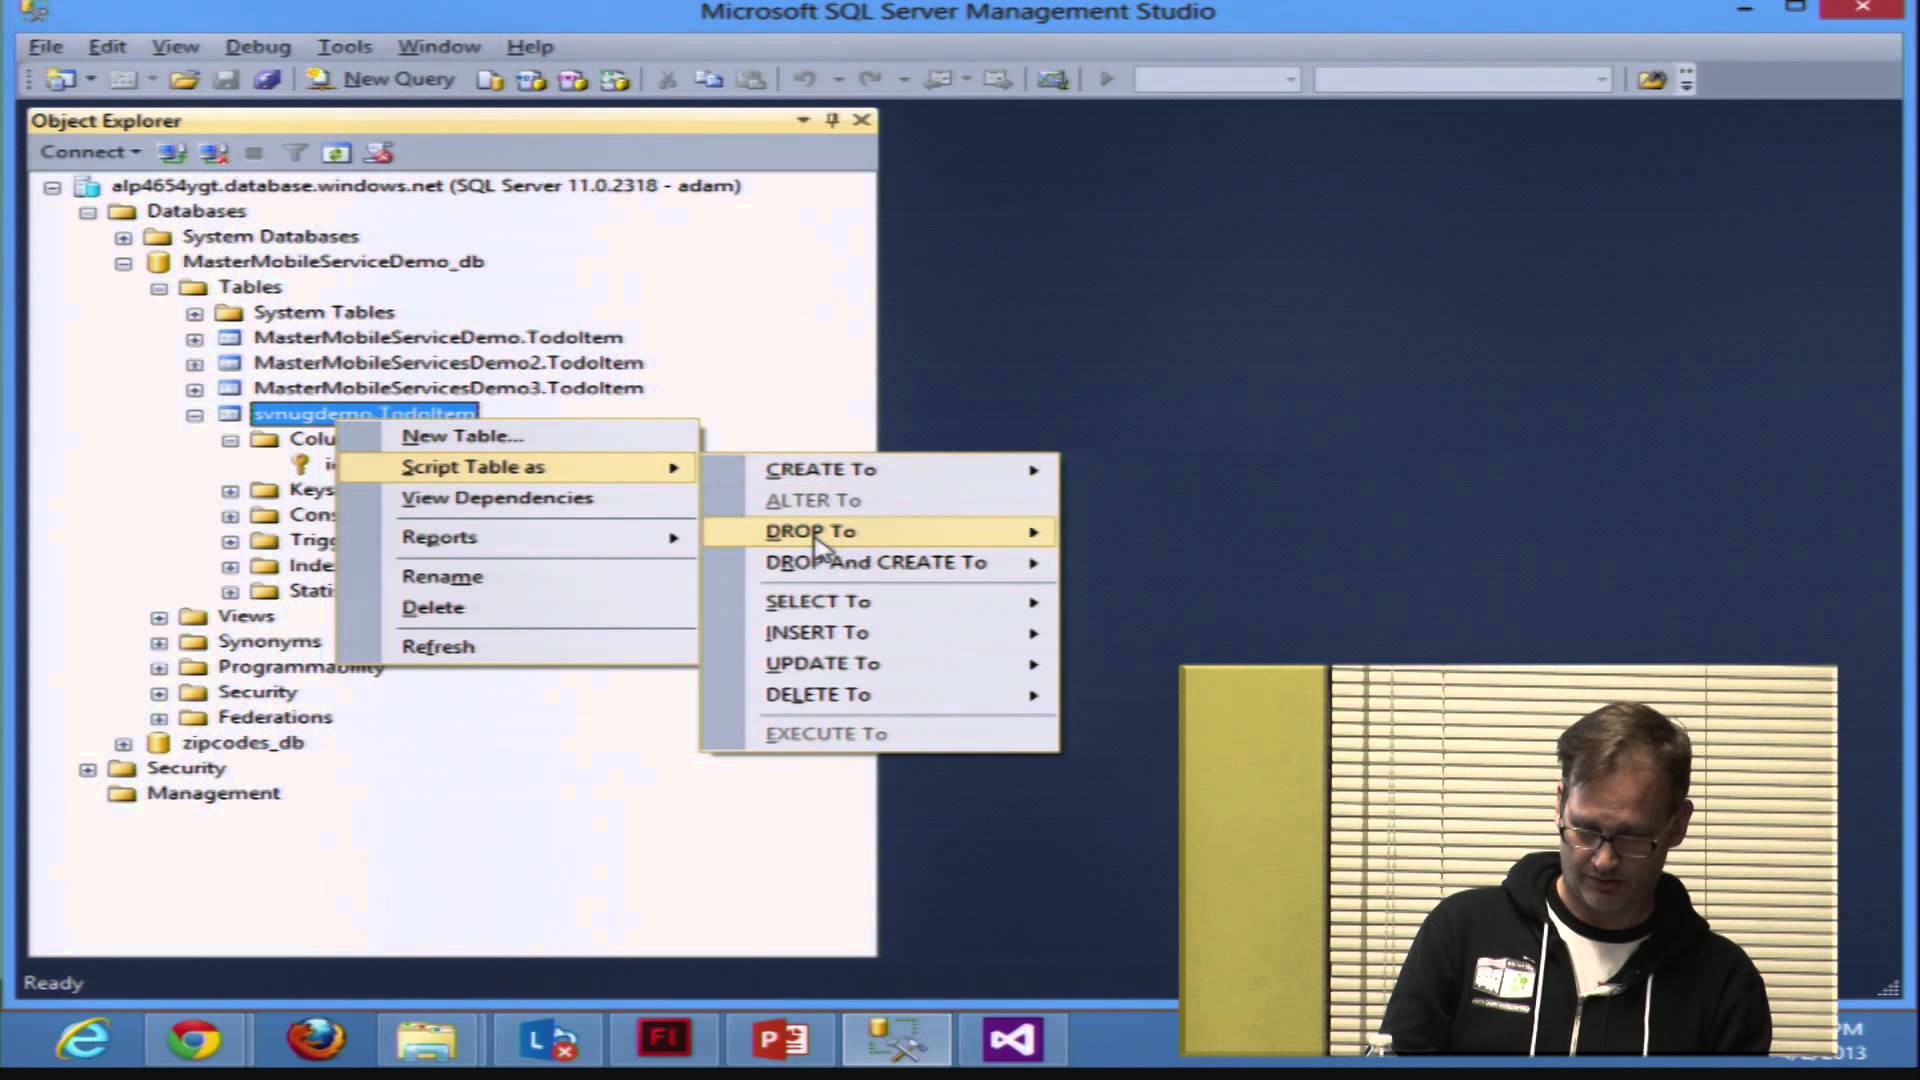
Task: Choose Delete in context menu
Action: coord(518,607)
